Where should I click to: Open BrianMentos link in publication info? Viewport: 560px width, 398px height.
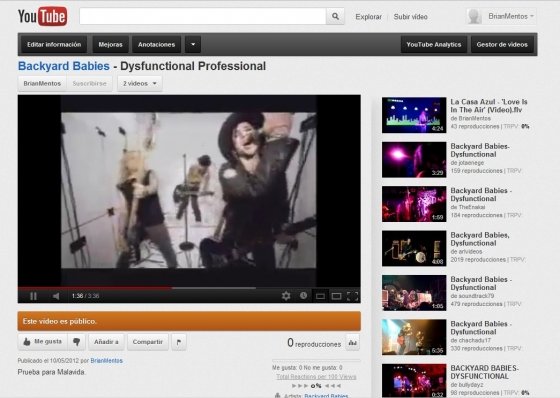pyautogui.click(x=106, y=360)
